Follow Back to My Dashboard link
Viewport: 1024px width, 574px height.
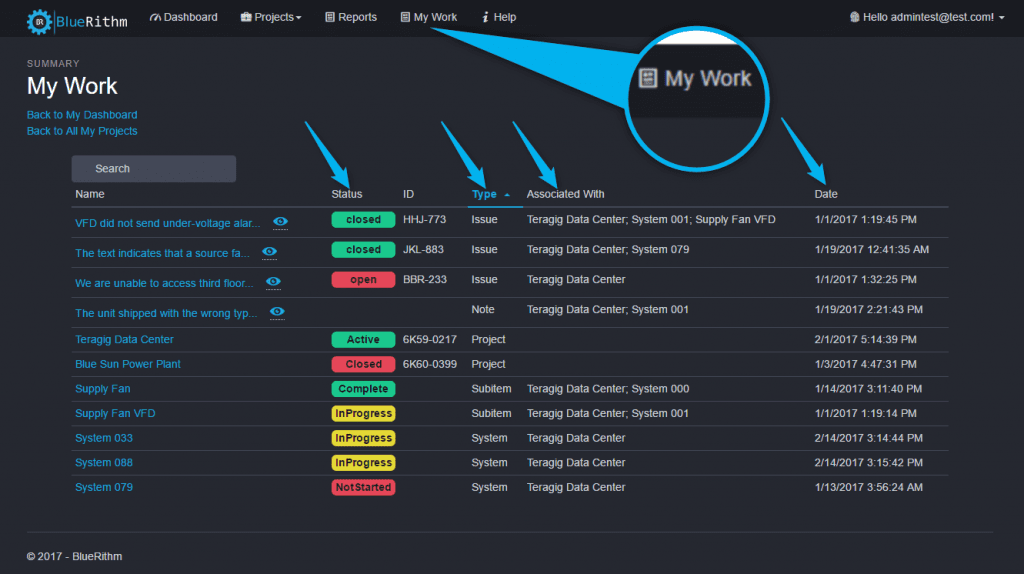(82, 114)
